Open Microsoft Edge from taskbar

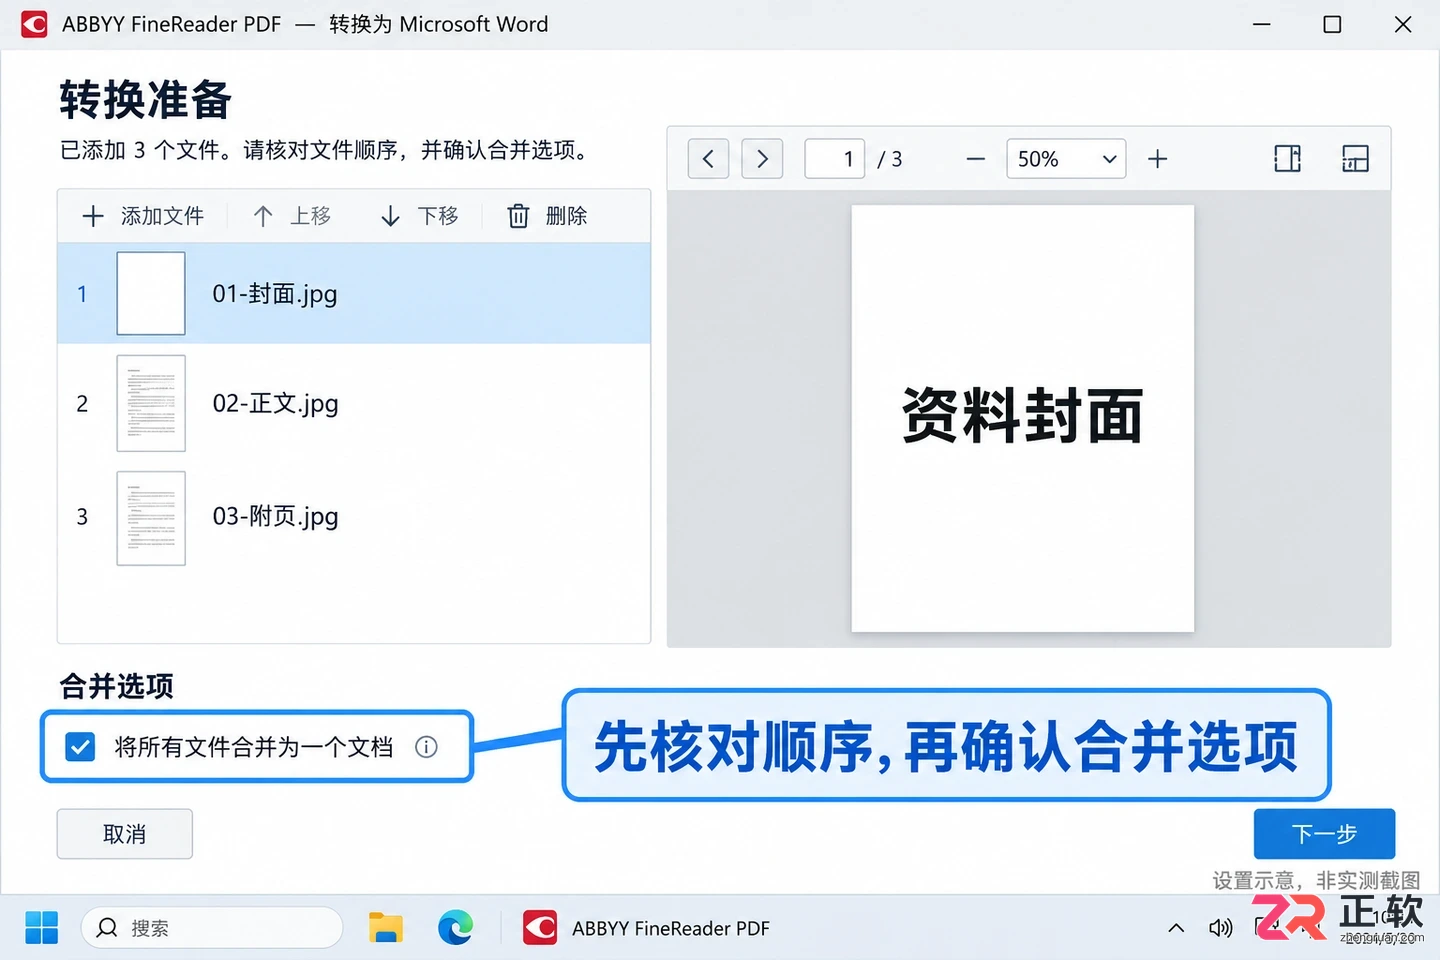[456, 928]
